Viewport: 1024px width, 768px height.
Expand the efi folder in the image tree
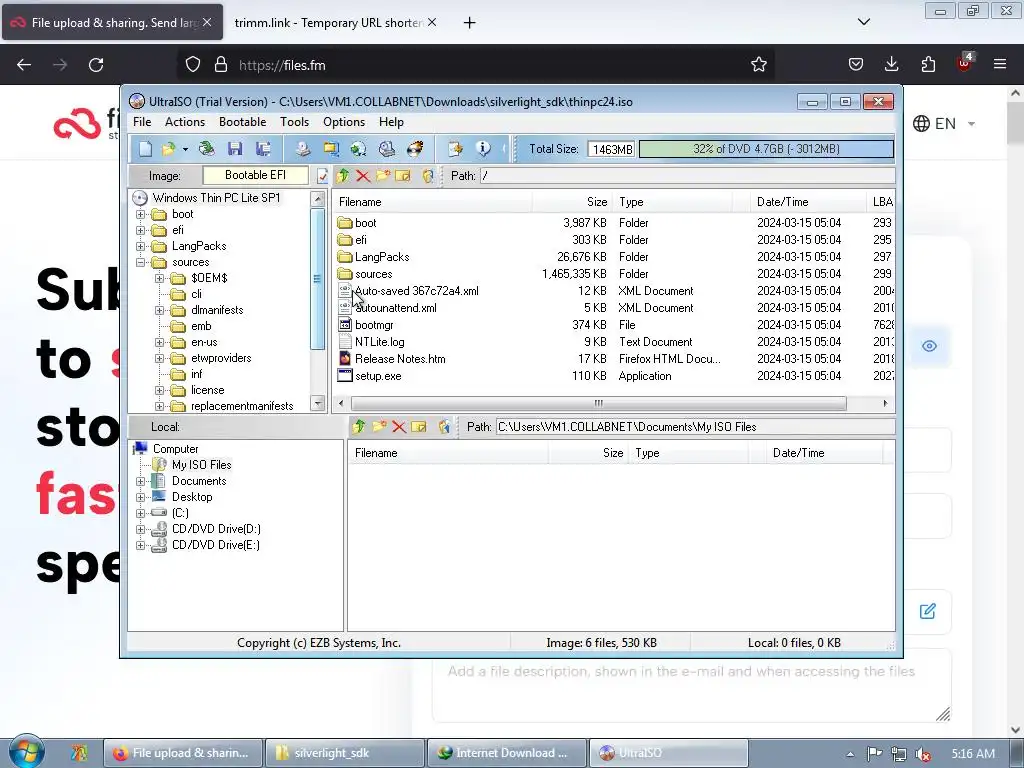point(140,231)
